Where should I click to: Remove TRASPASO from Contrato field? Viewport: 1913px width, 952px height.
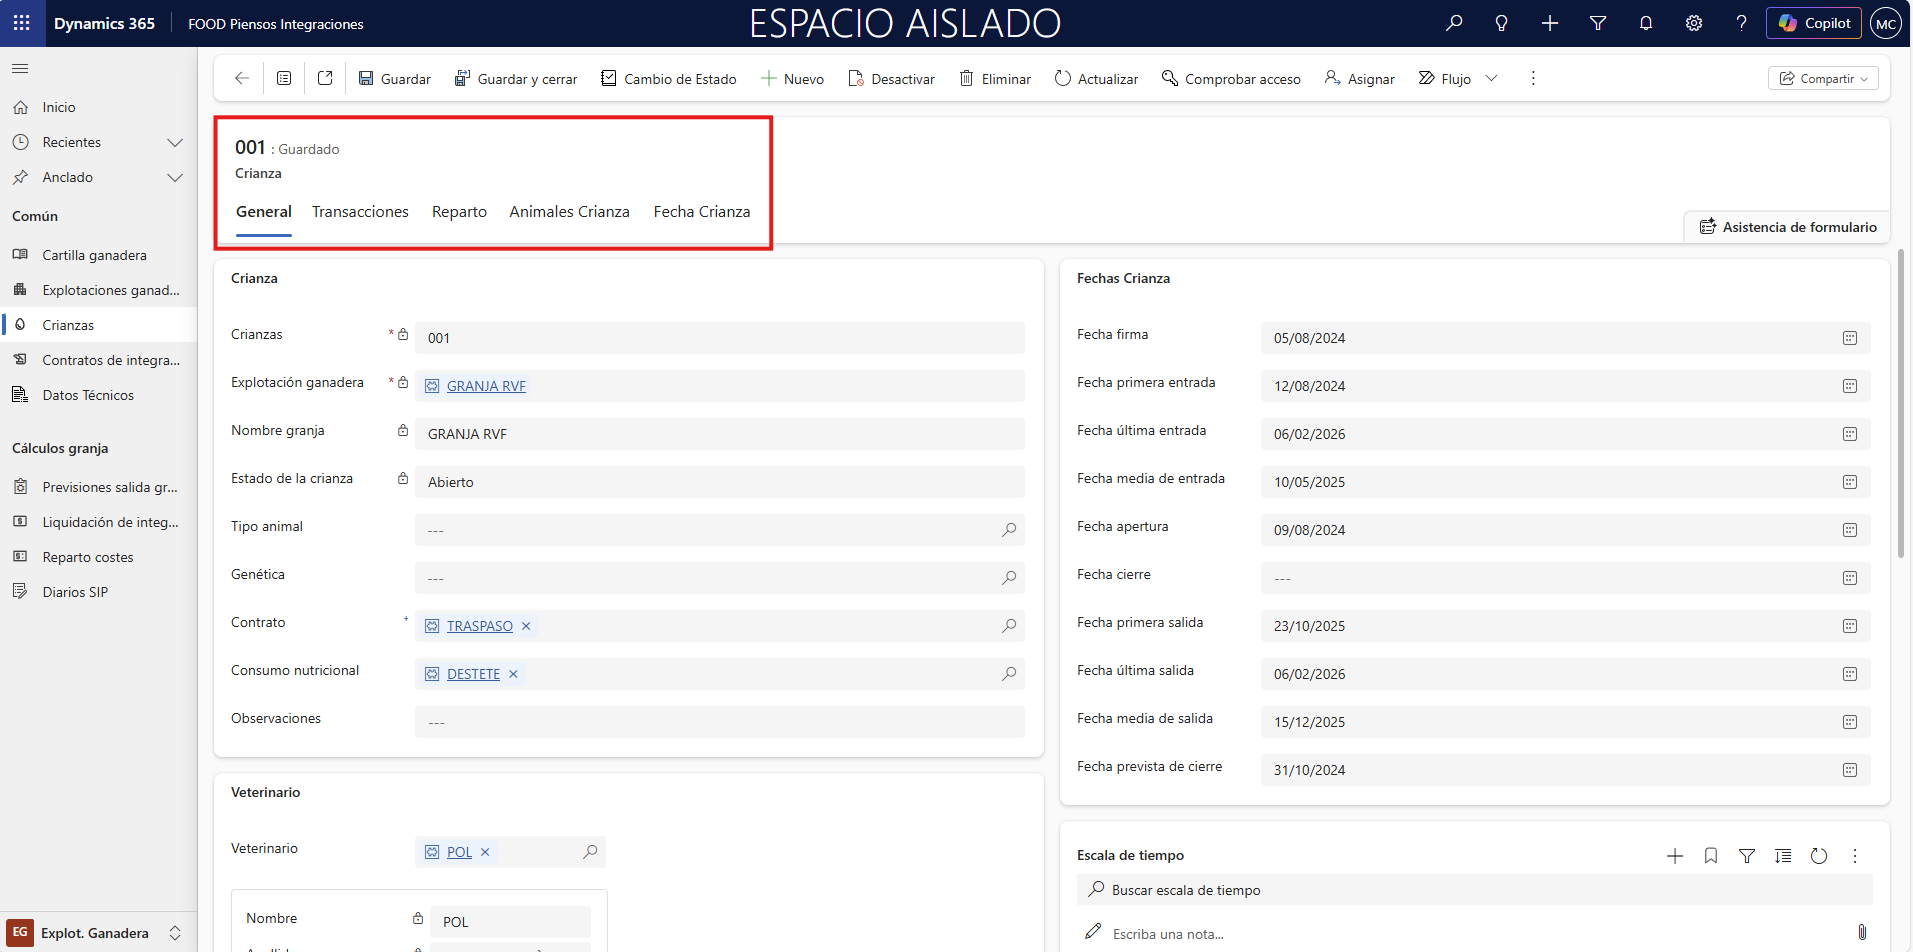pos(526,626)
